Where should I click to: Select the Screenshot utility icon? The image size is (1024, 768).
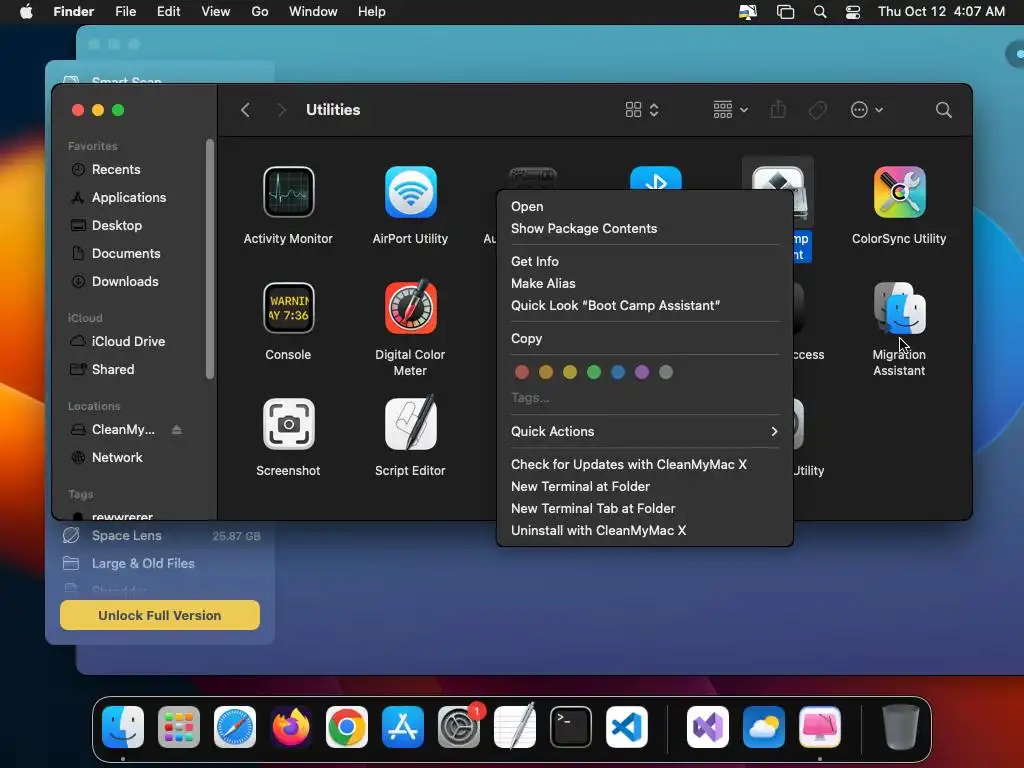288,424
